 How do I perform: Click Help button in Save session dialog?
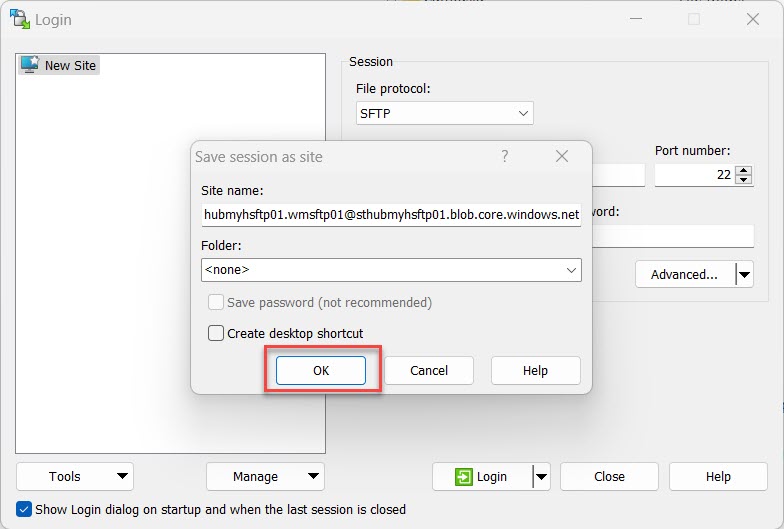[535, 370]
